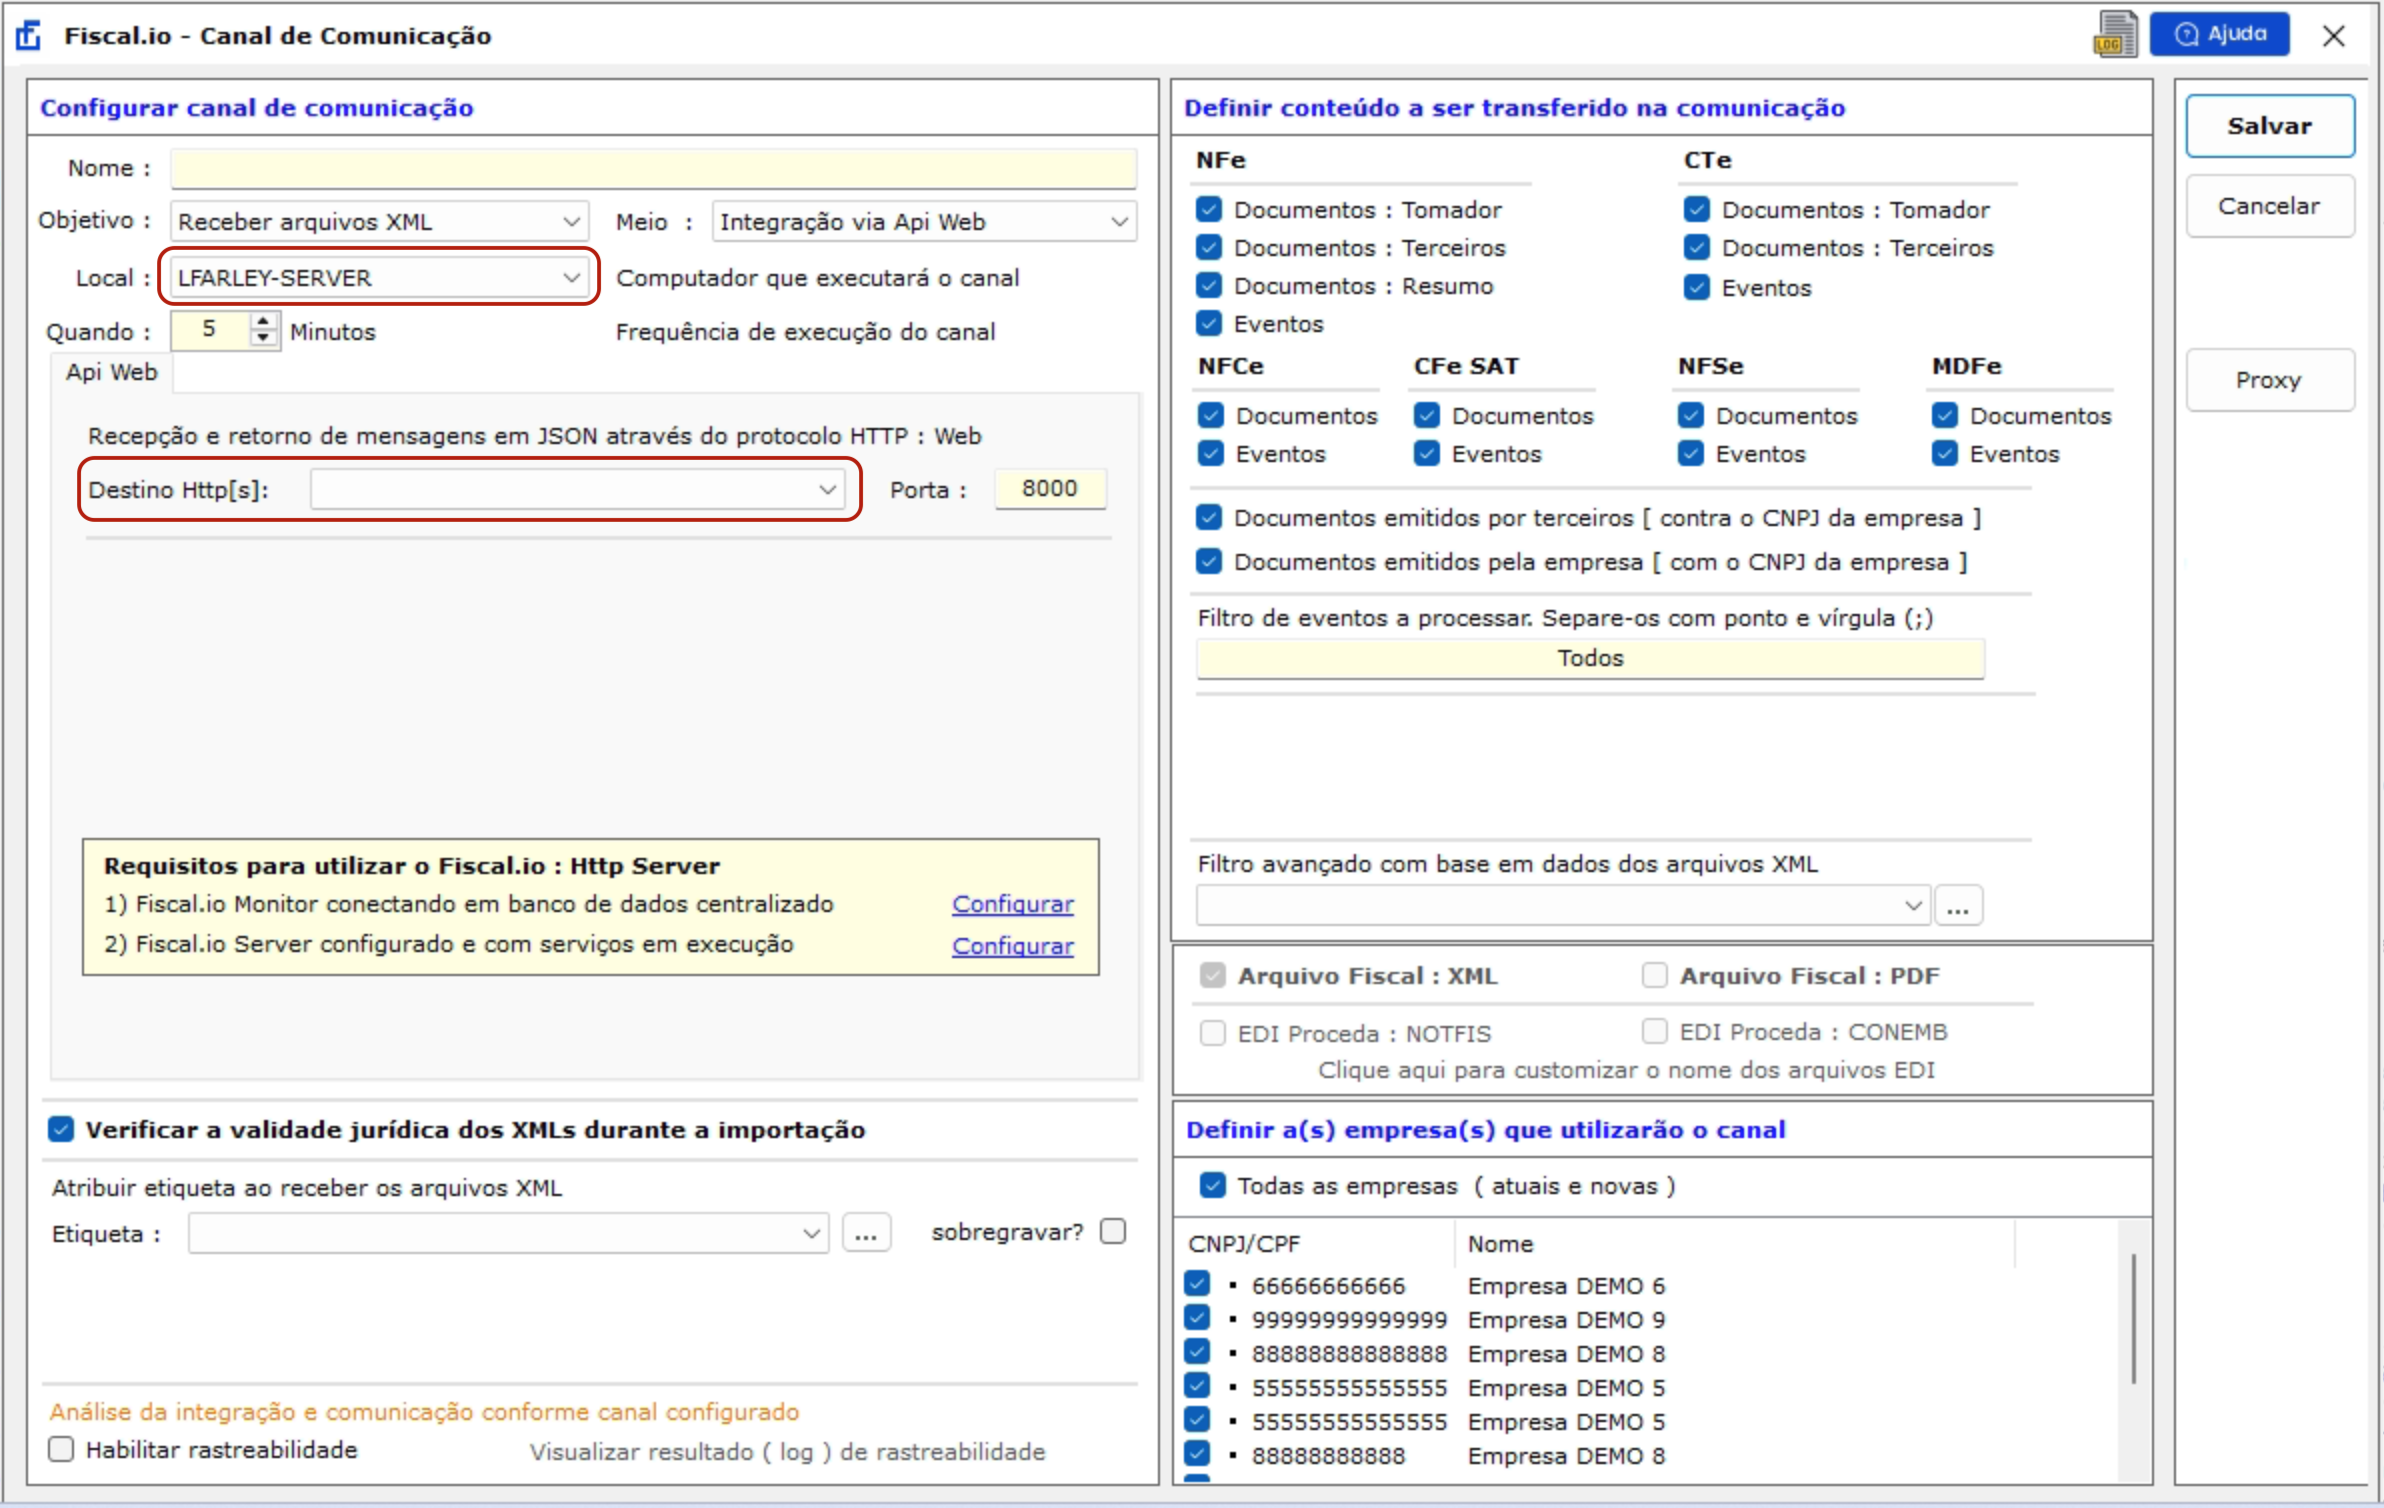Uncheck Empresa DEMO 8 with CNPJ 88888888888888
Image resolution: width=2384 pixels, height=1508 pixels.
point(1197,1351)
